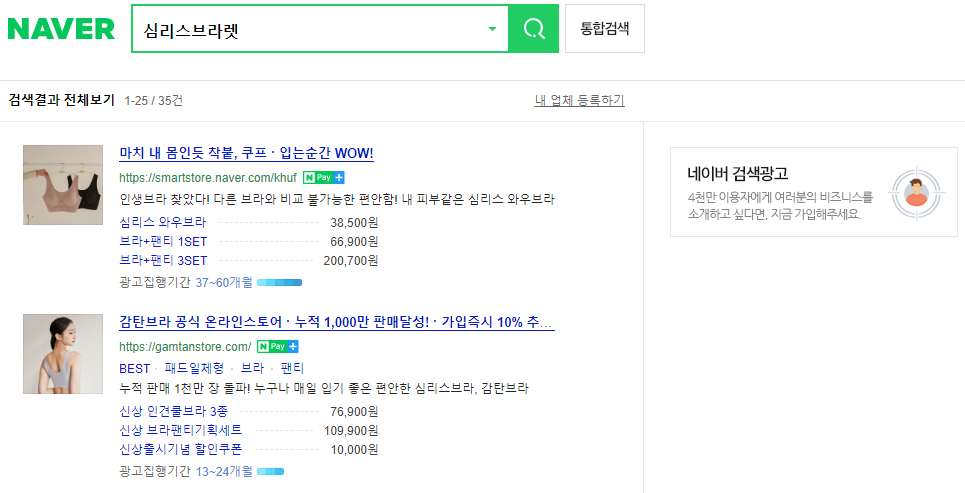The width and height of the screenshot is (965, 493).
Task: Click the ad period bar beside 37~60개월
Action: pos(279,283)
